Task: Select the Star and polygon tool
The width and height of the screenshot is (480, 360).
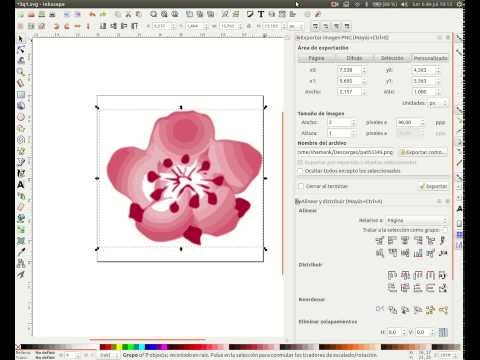Action: (x=21, y=128)
